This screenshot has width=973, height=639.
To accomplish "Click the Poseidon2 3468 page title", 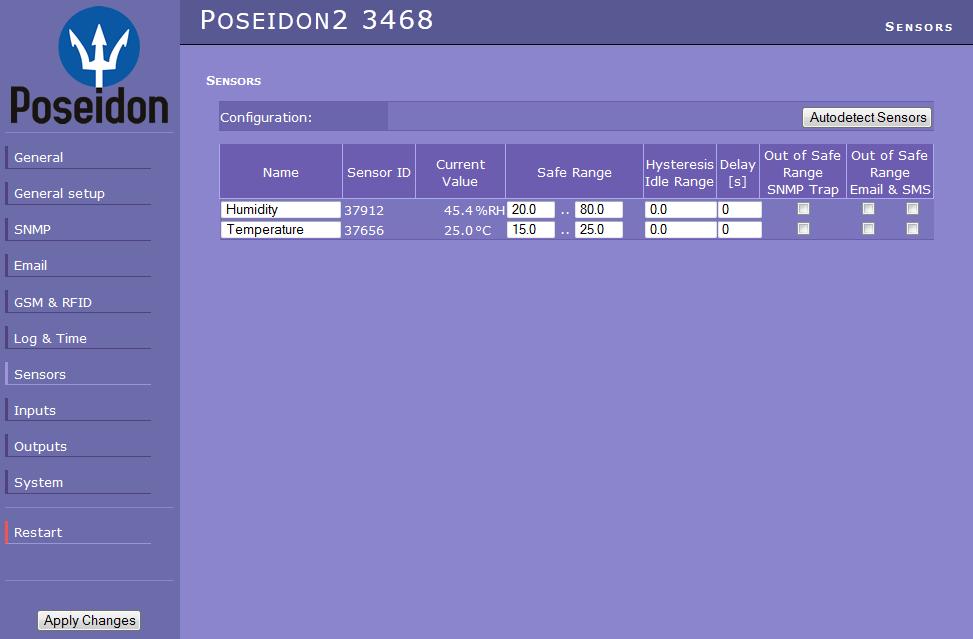I will coord(316,20).
